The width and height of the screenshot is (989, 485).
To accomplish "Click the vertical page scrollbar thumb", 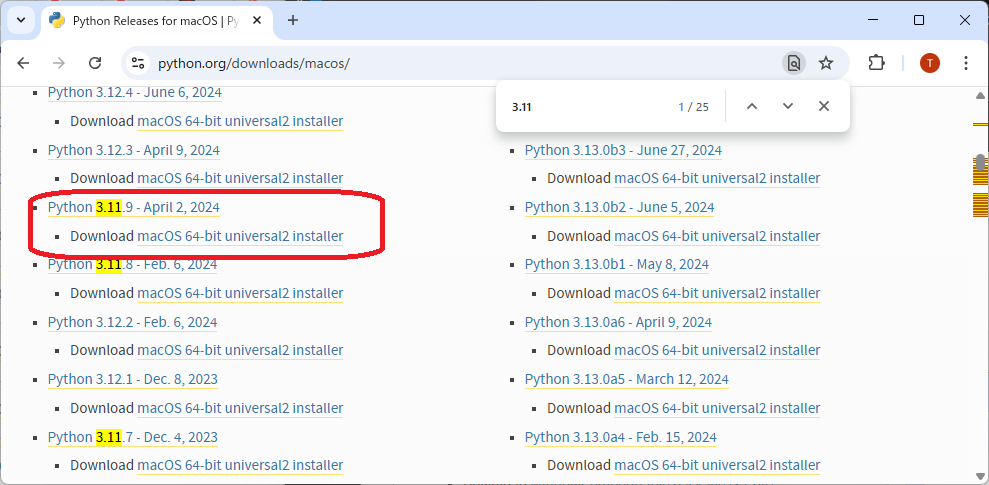I will (x=981, y=163).
